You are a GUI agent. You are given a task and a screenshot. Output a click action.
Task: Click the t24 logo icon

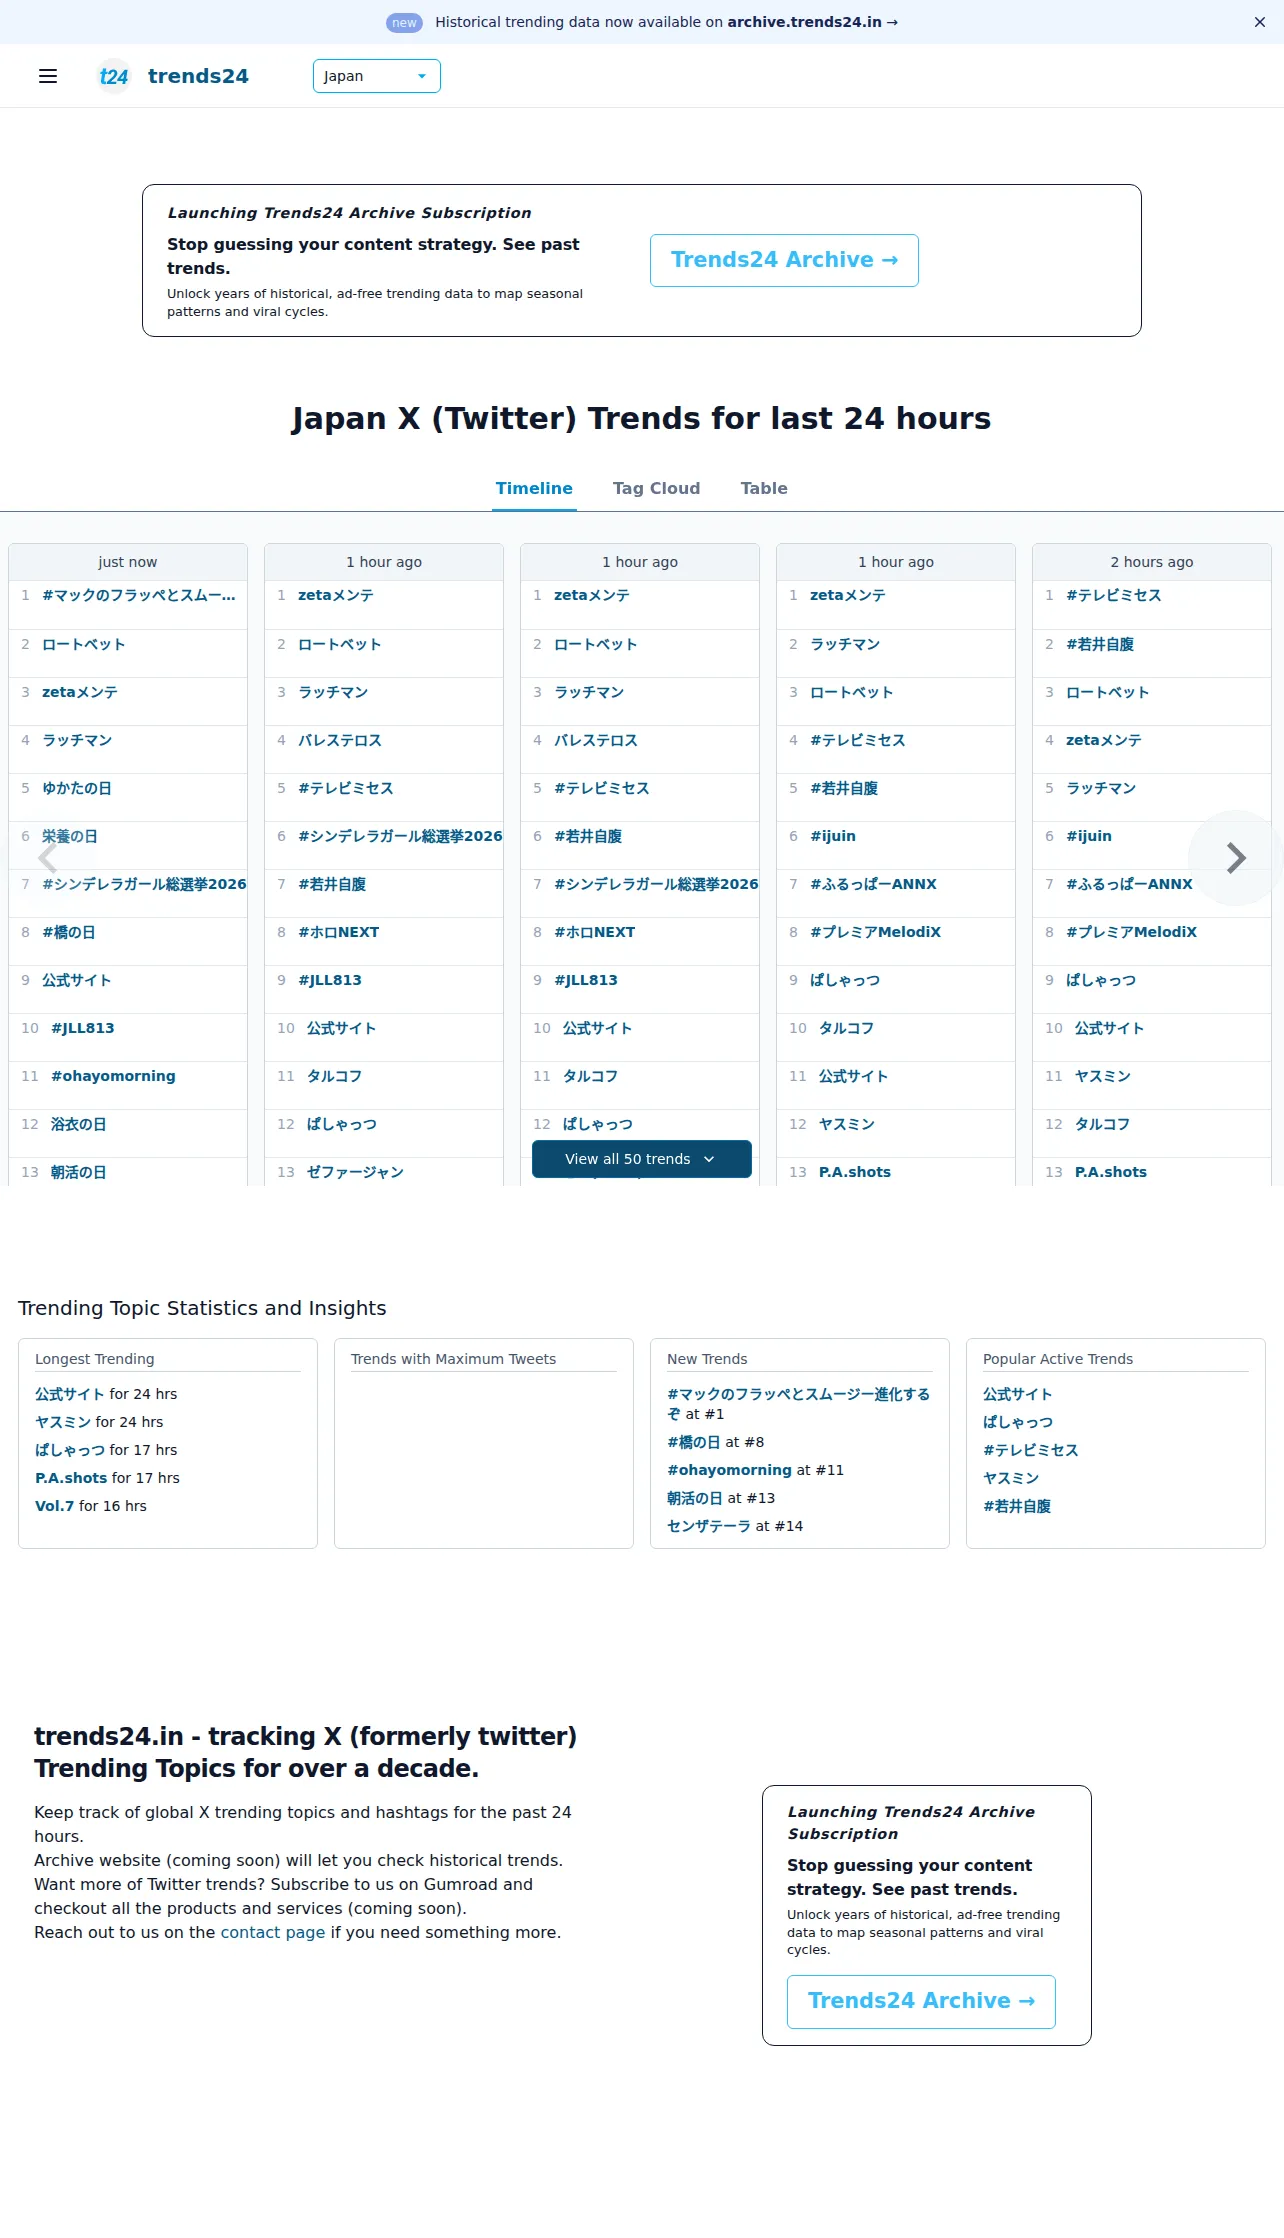coord(114,76)
